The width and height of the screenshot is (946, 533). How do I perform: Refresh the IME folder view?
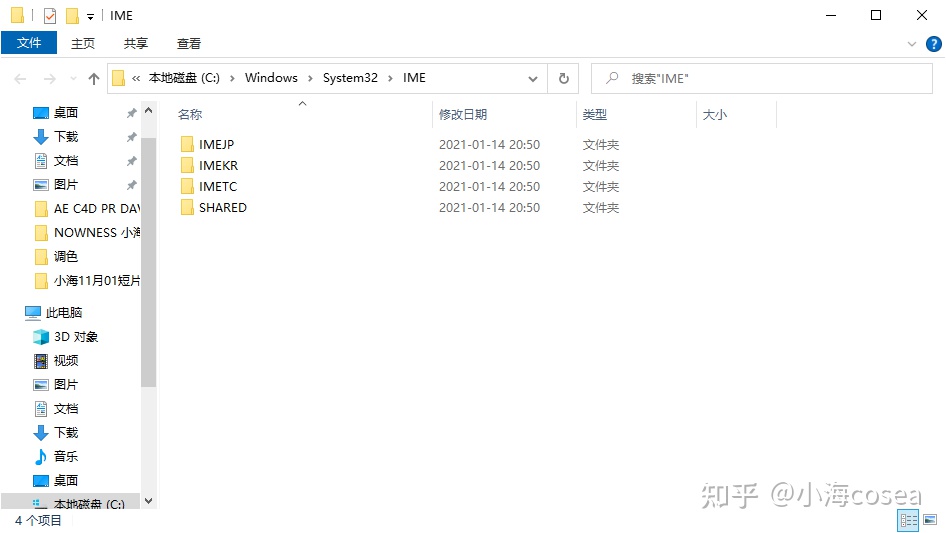pos(563,78)
